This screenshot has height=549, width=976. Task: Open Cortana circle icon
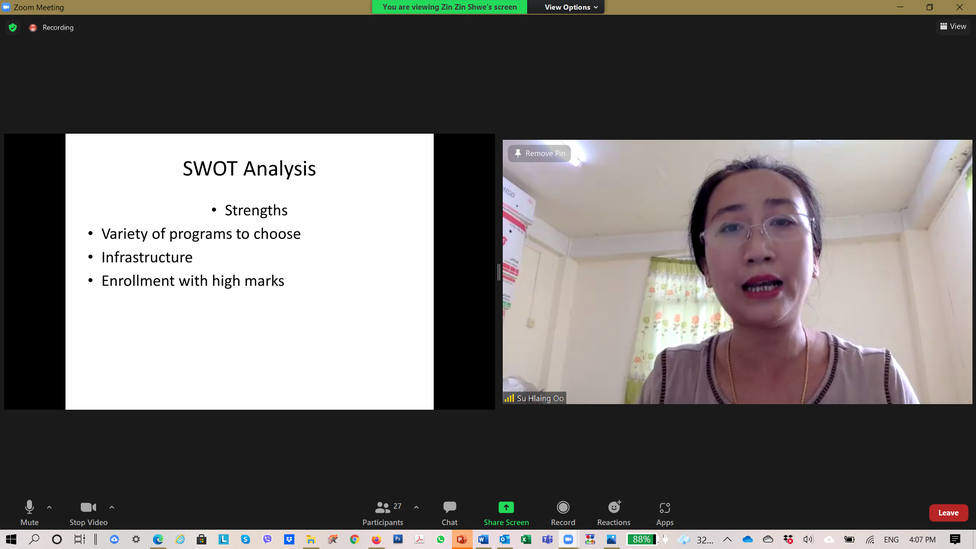coord(57,540)
